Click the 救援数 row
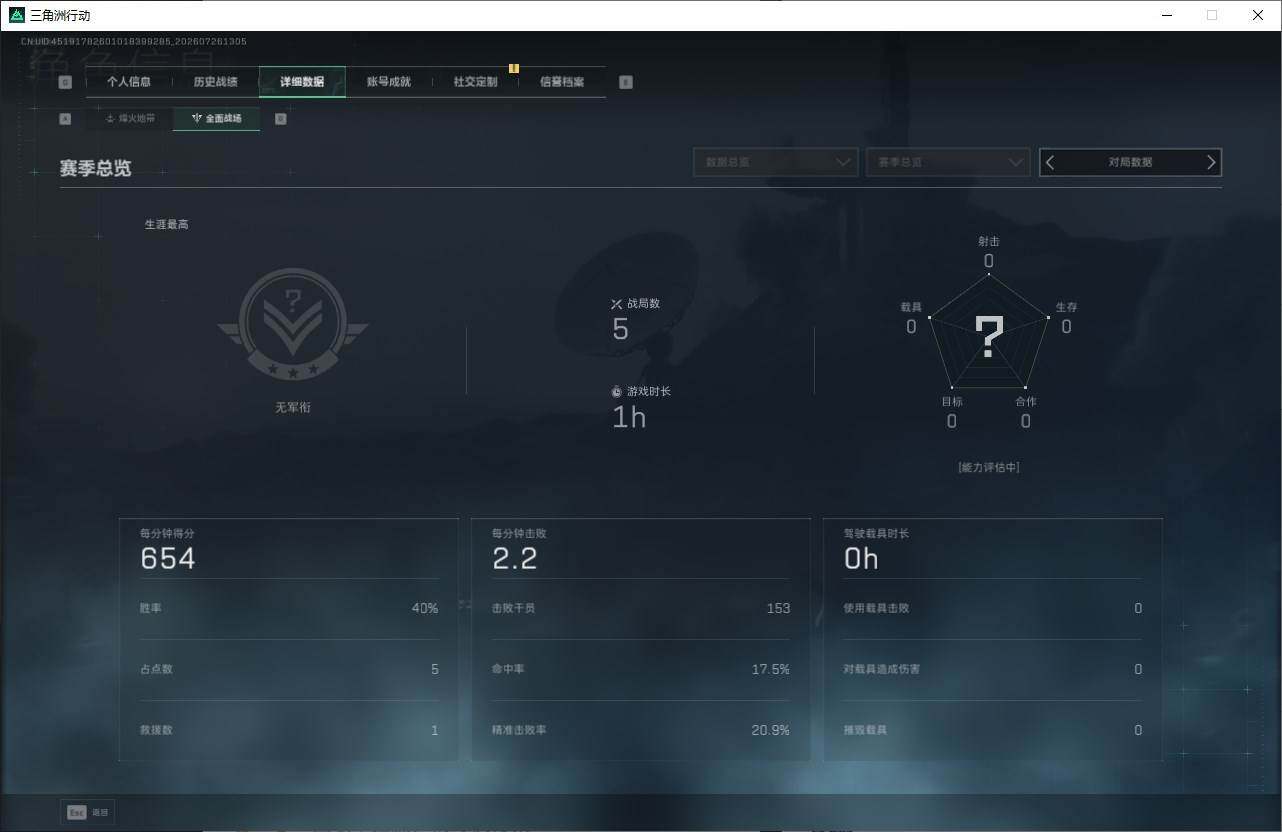This screenshot has height=832, width=1282. pyautogui.click(x=289, y=730)
